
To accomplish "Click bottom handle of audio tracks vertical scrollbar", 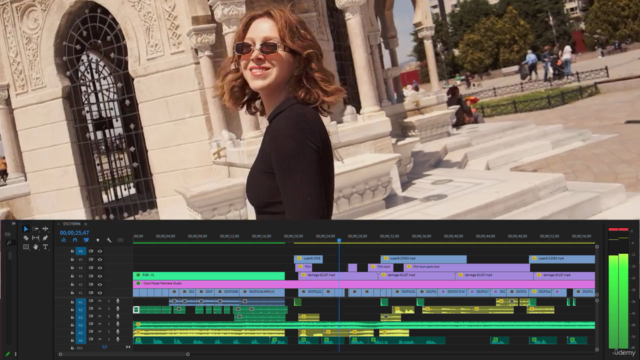I will pyautogui.click(x=597, y=350).
